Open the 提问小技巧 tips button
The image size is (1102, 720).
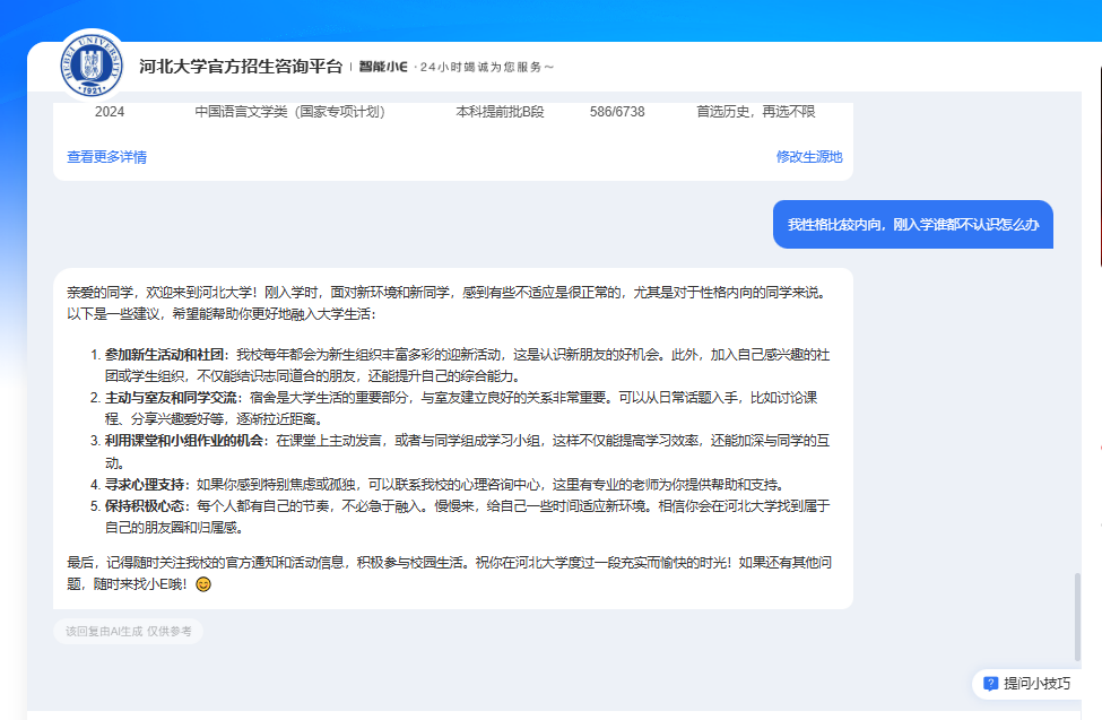point(1027,684)
